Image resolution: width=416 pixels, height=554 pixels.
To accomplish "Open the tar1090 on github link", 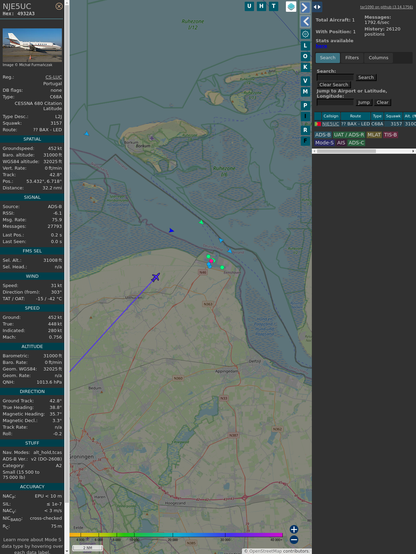I will [386, 7].
